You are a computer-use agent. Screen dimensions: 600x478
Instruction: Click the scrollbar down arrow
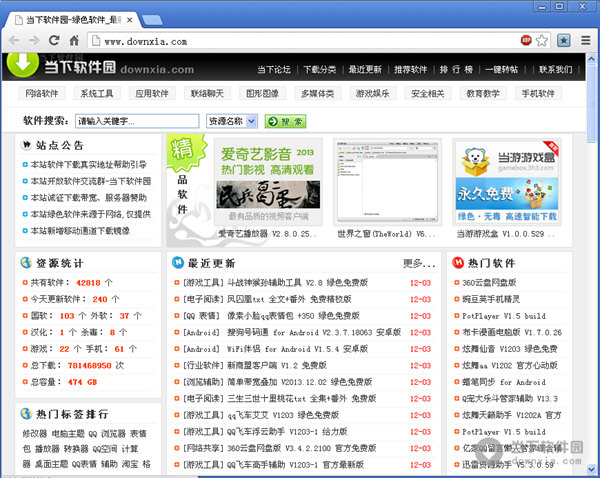click(x=591, y=469)
